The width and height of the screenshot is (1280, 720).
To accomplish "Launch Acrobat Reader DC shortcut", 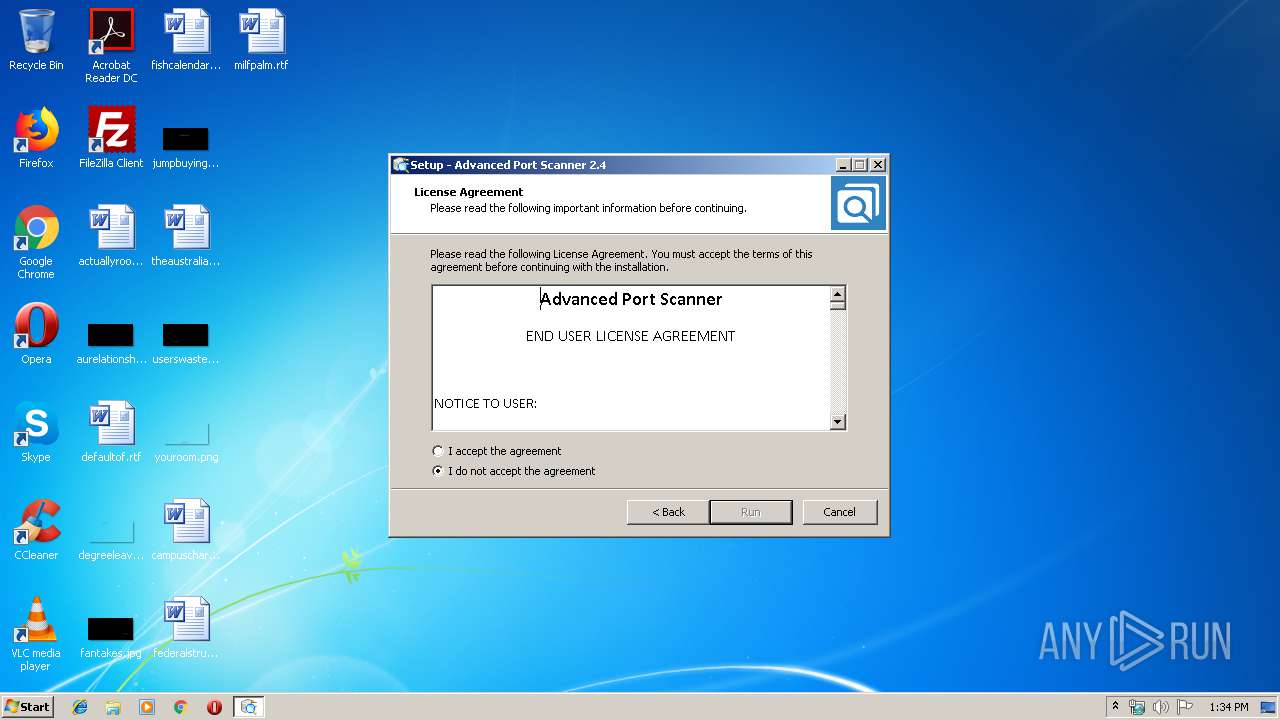I will point(111,45).
